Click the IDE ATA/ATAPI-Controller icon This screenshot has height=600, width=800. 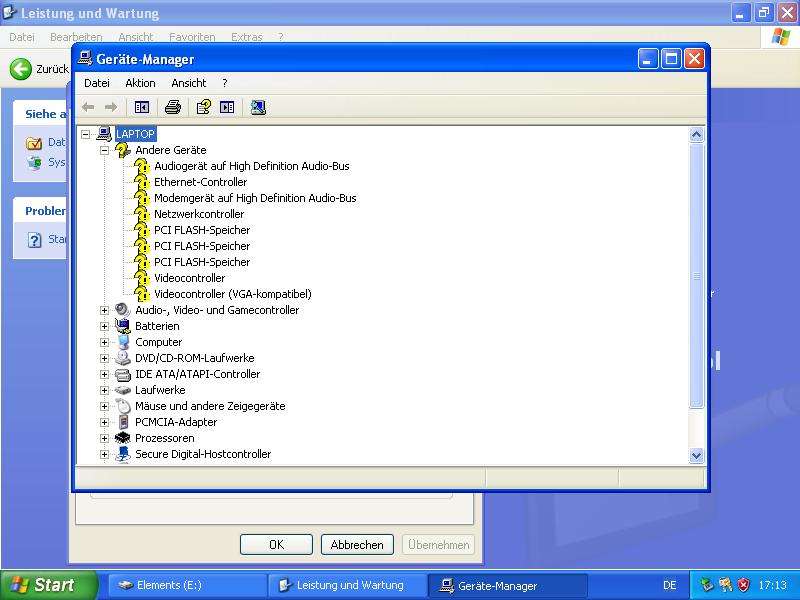pyautogui.click(x=123, y=374)
